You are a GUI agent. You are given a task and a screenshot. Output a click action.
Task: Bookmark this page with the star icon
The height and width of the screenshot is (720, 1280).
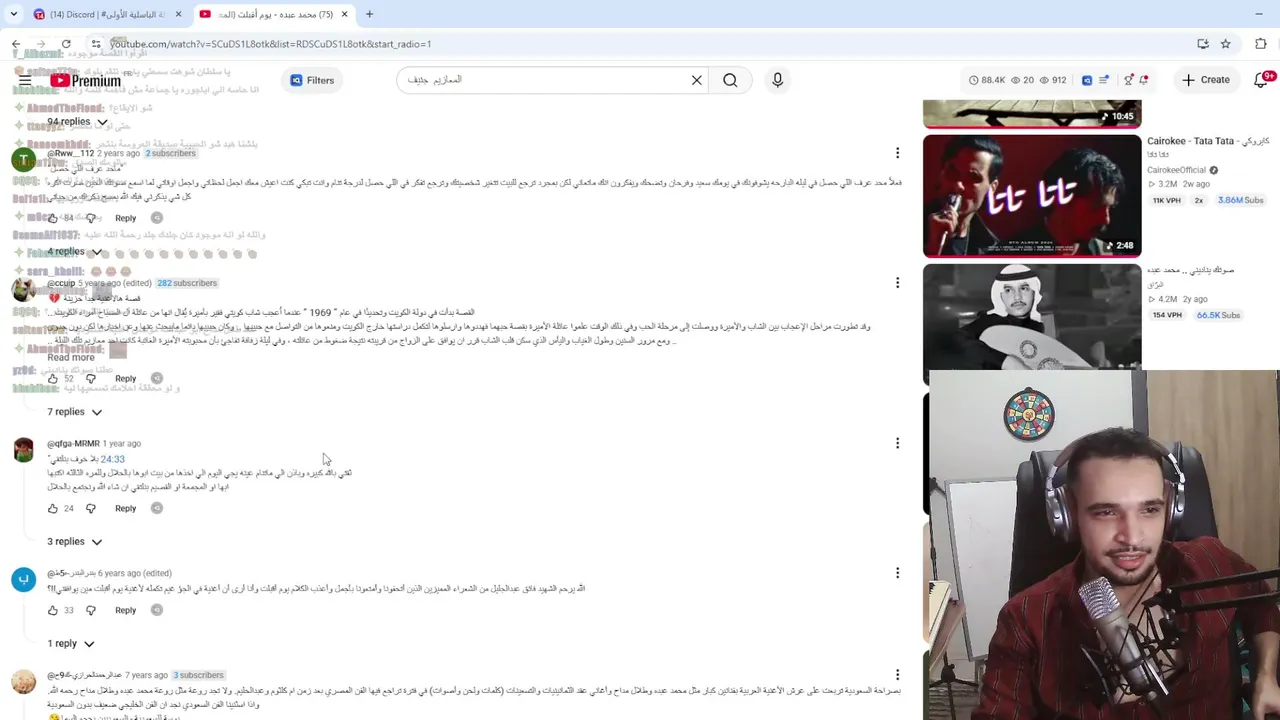coord(1225,44)
